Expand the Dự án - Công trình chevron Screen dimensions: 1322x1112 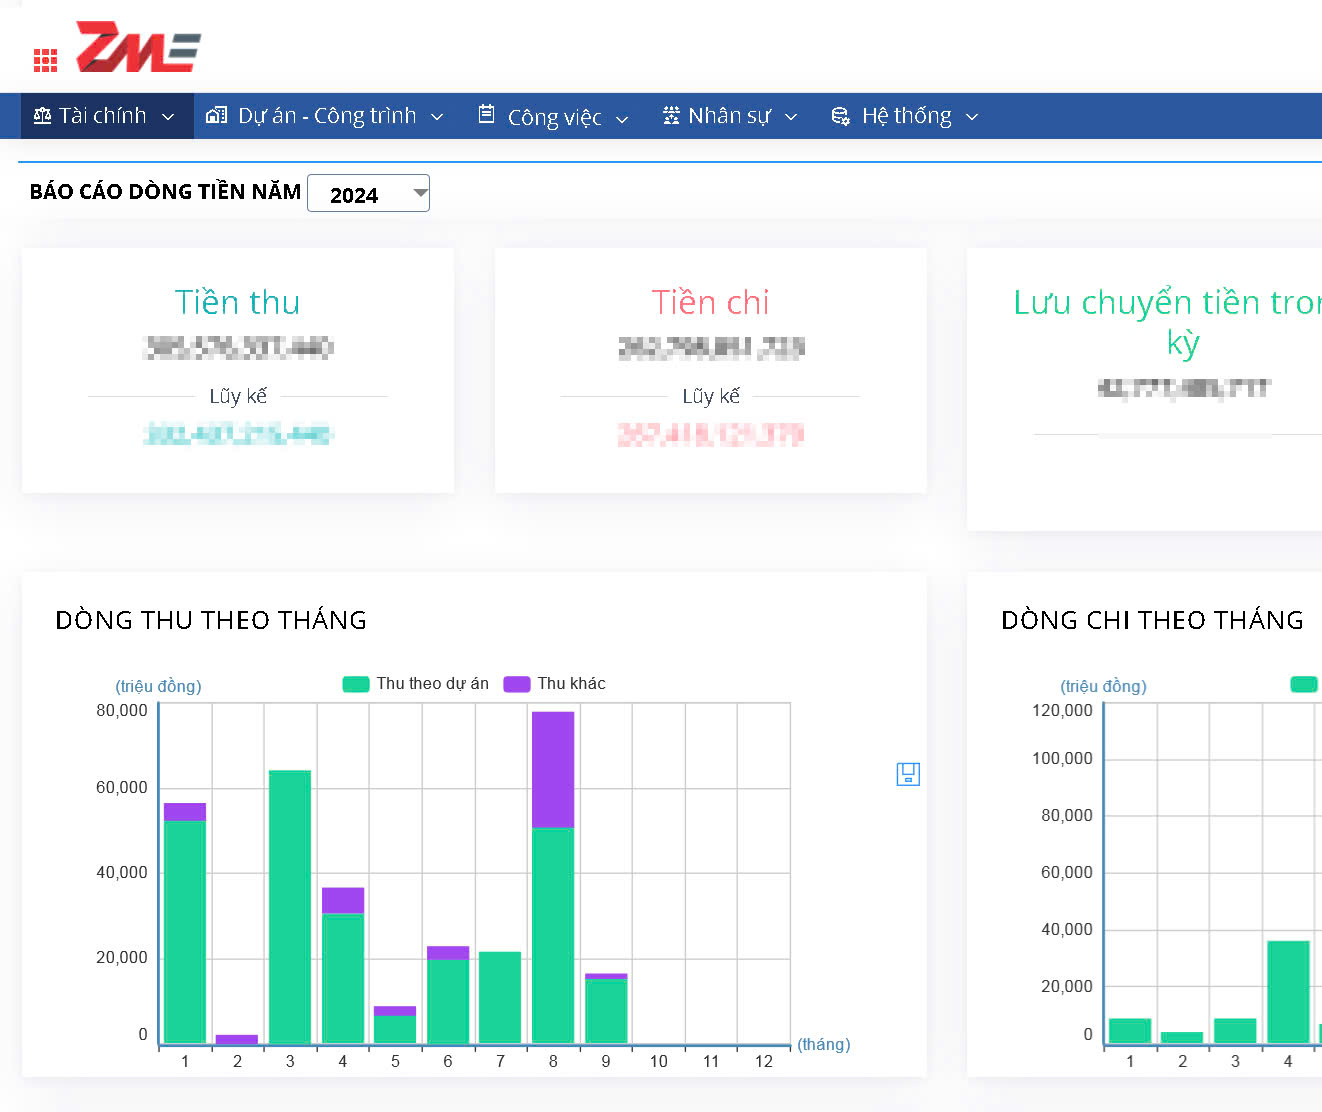437,117
